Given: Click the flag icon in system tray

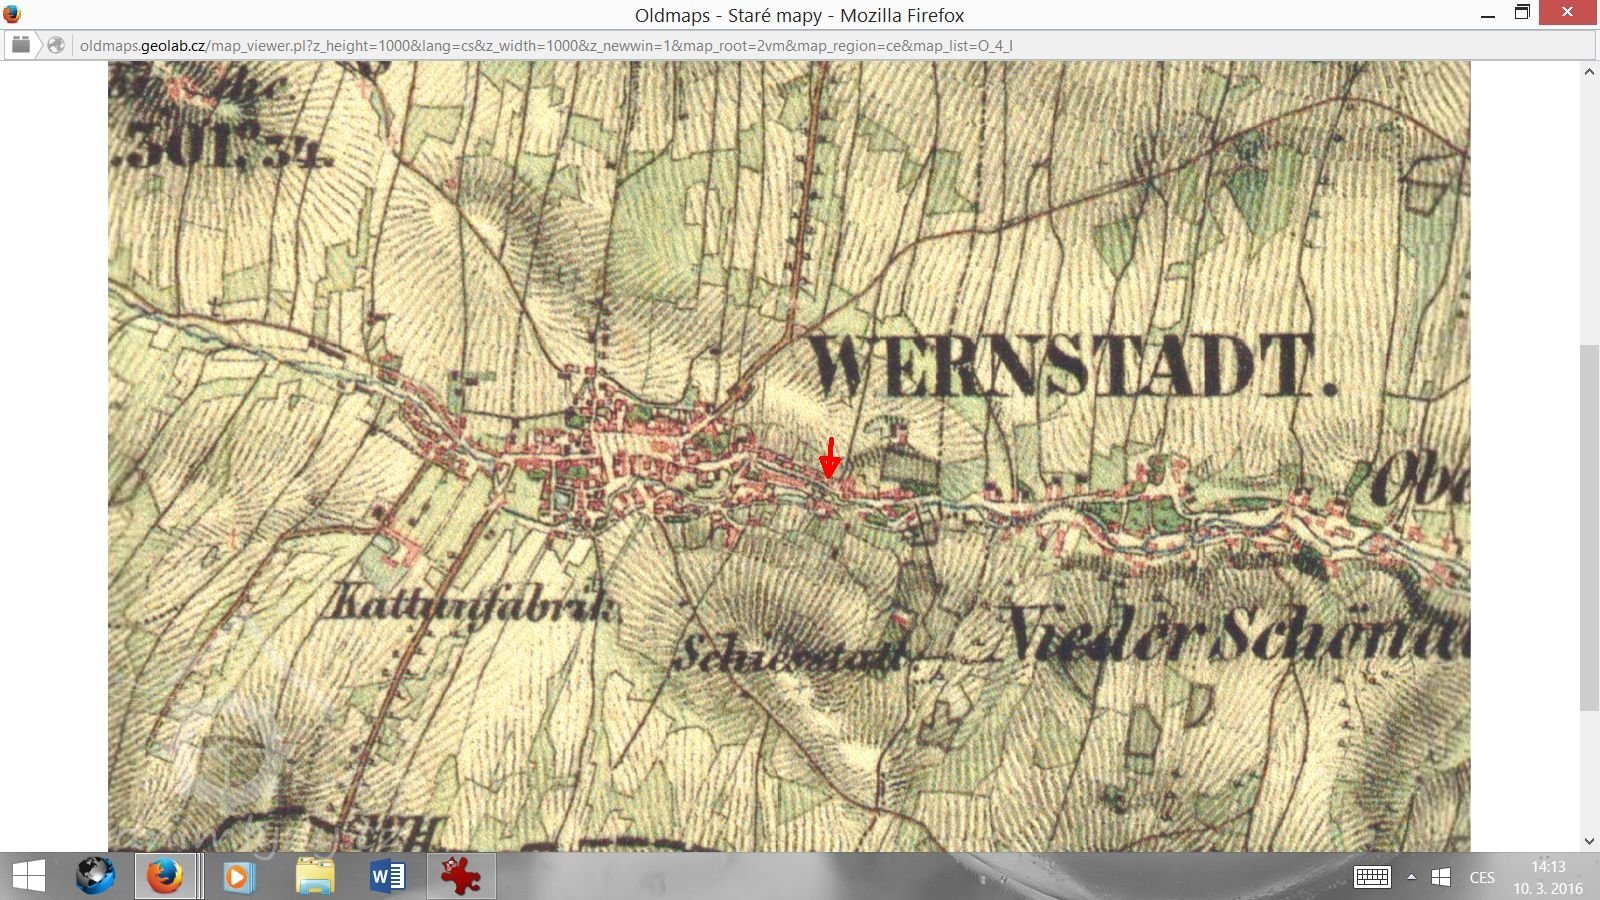Looking at the screenshot, I should (1441, 877).
